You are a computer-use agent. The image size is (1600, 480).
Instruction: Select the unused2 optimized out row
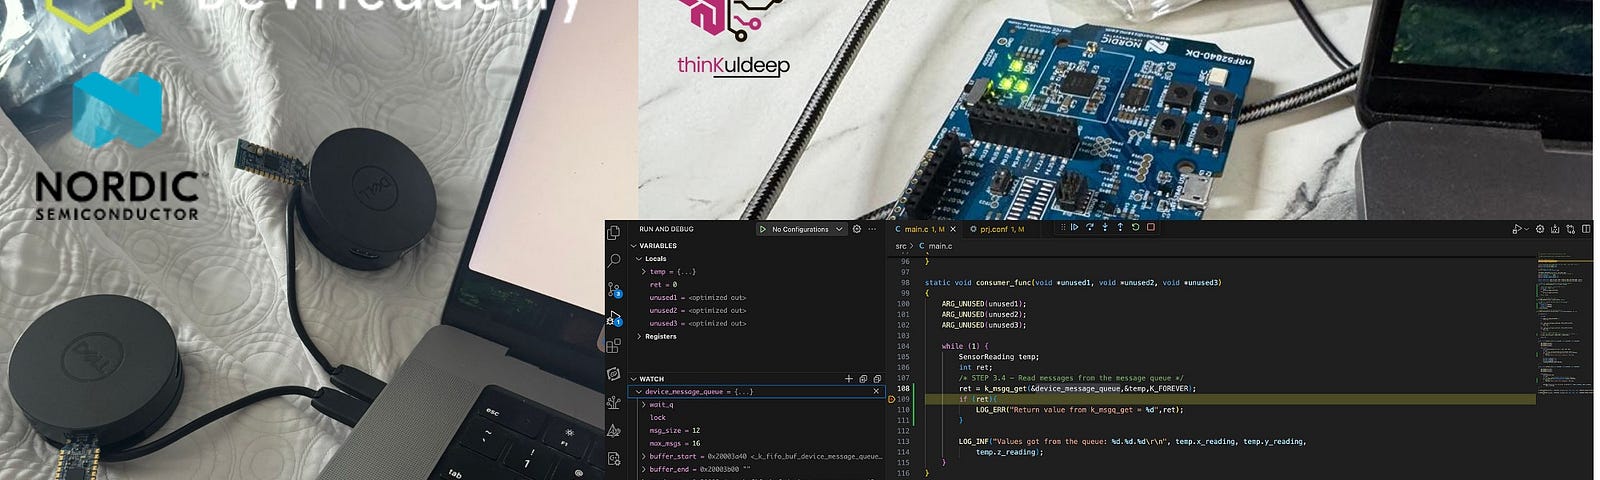tap(756, 311)
